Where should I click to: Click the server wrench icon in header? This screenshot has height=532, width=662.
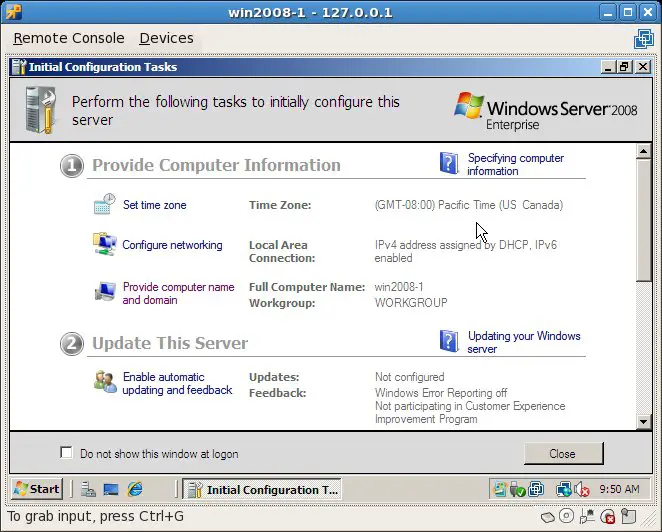(x=41, y=110)
